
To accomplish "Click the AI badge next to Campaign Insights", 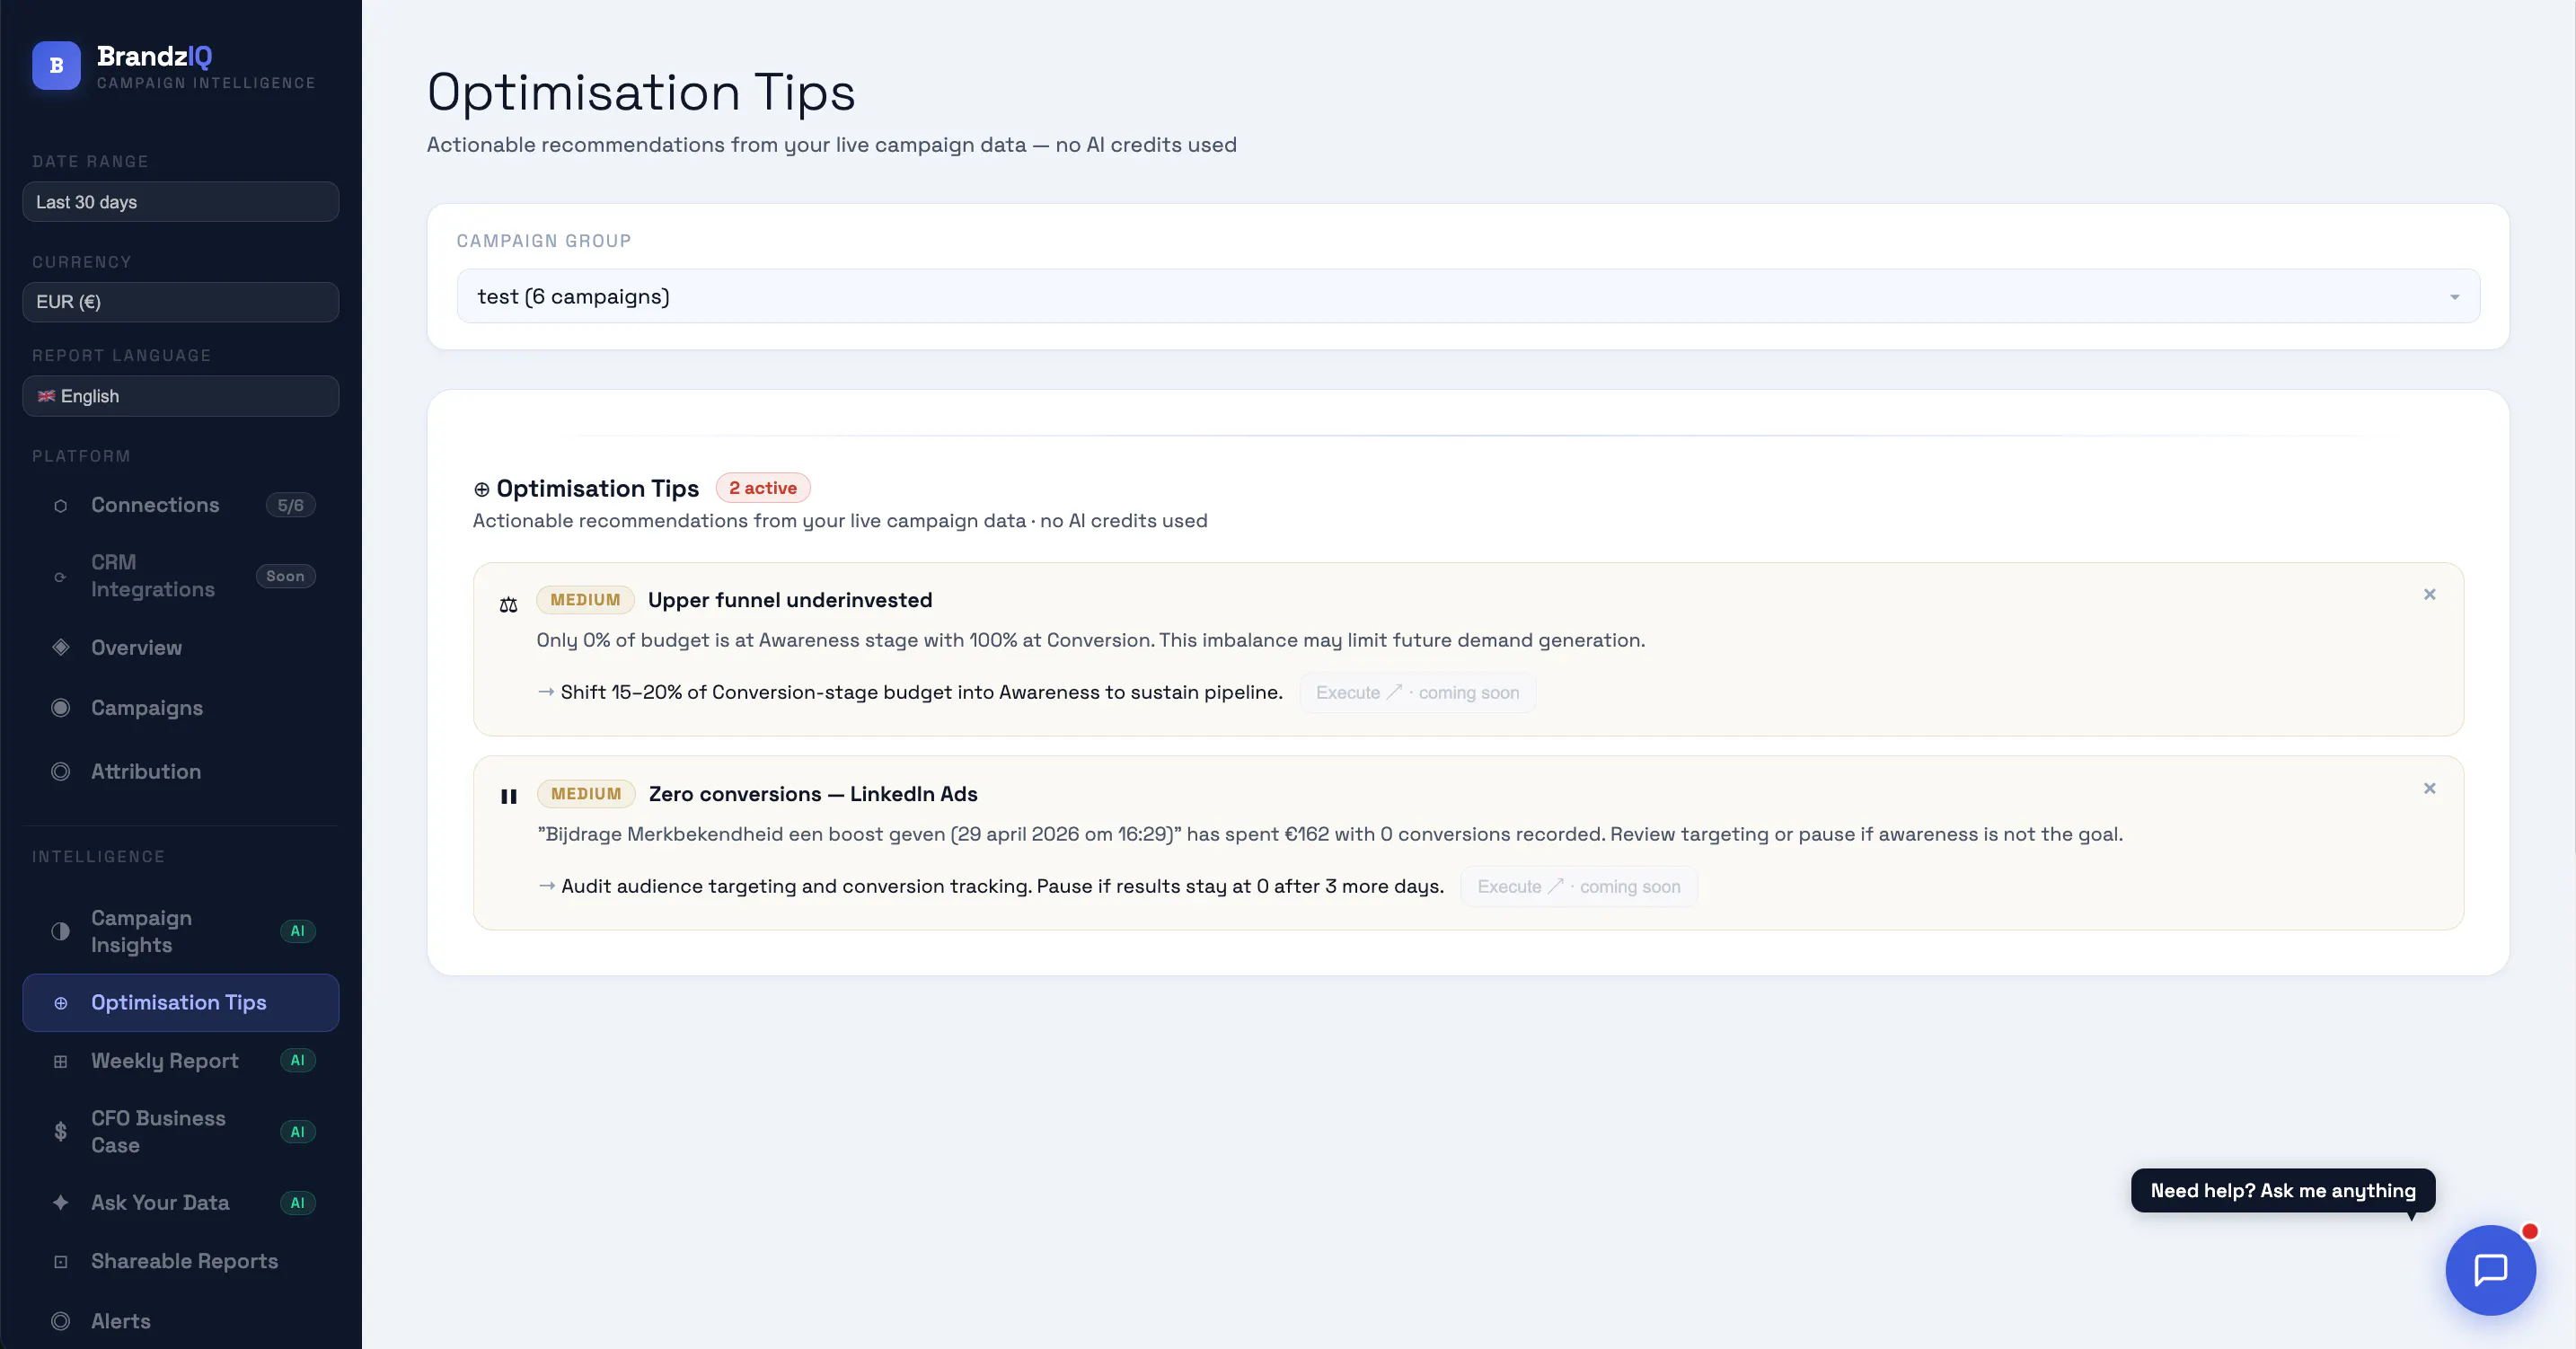I will tap(297, 931).
